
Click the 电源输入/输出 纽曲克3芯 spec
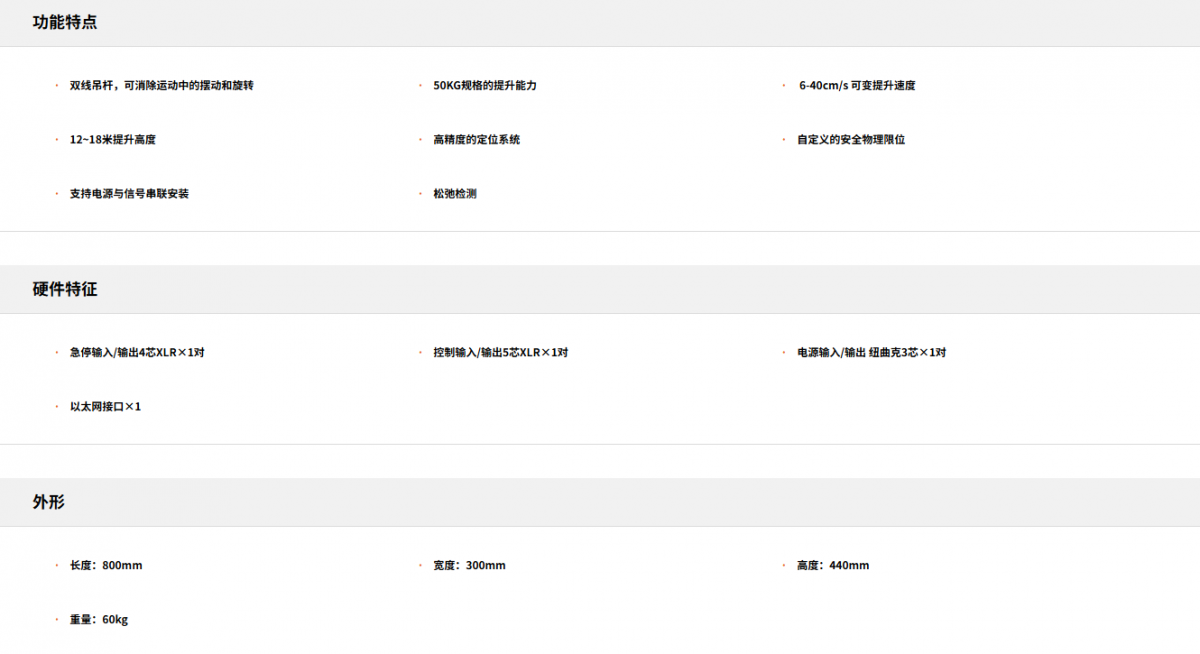[x=871, y=353]
